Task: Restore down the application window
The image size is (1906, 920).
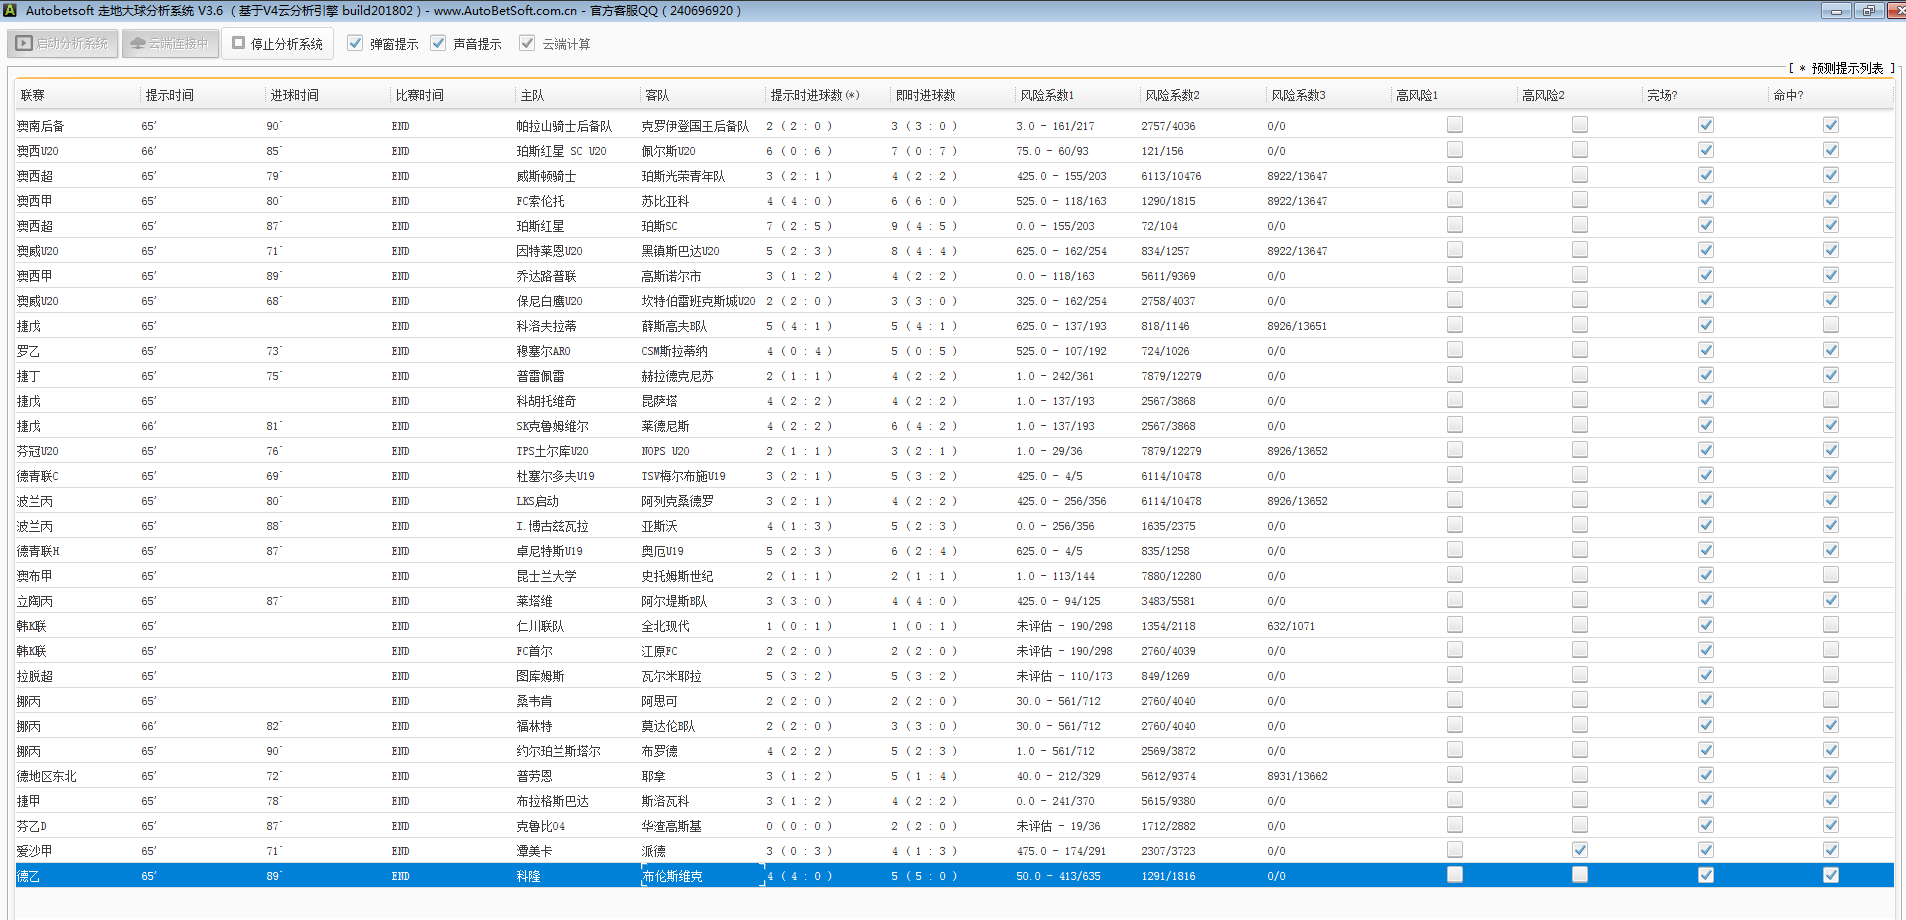Action: [1868, 10]
